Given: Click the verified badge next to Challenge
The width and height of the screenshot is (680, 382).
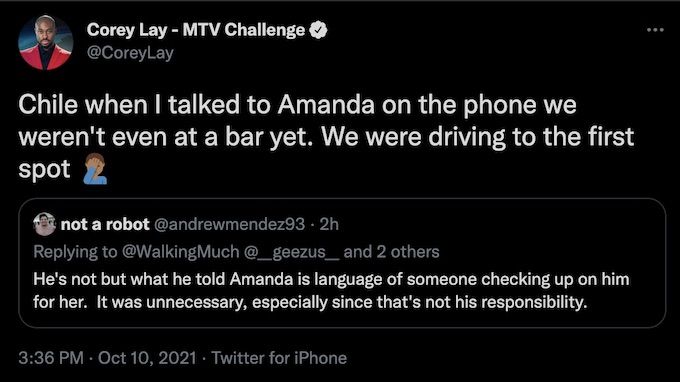Looking at the screenshot, I should 318,30.
